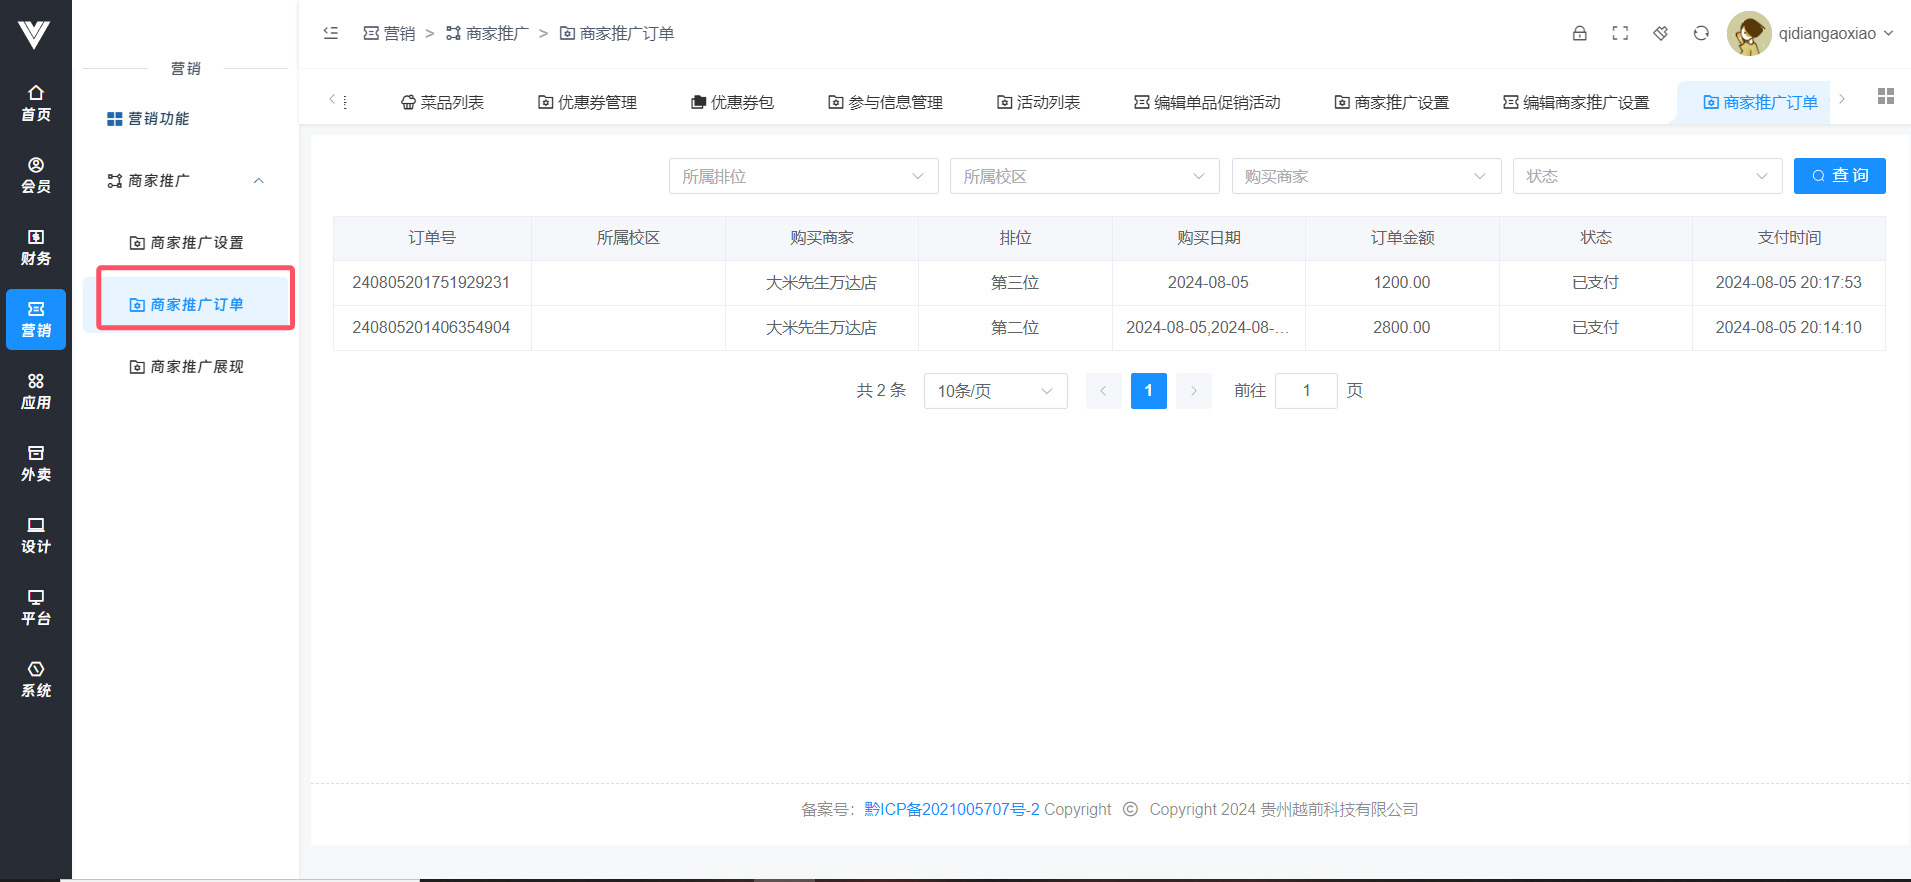Open the 首页 home sidebar icon
This screenshot has height=882, width=1911.
click(x=36, y=103)
